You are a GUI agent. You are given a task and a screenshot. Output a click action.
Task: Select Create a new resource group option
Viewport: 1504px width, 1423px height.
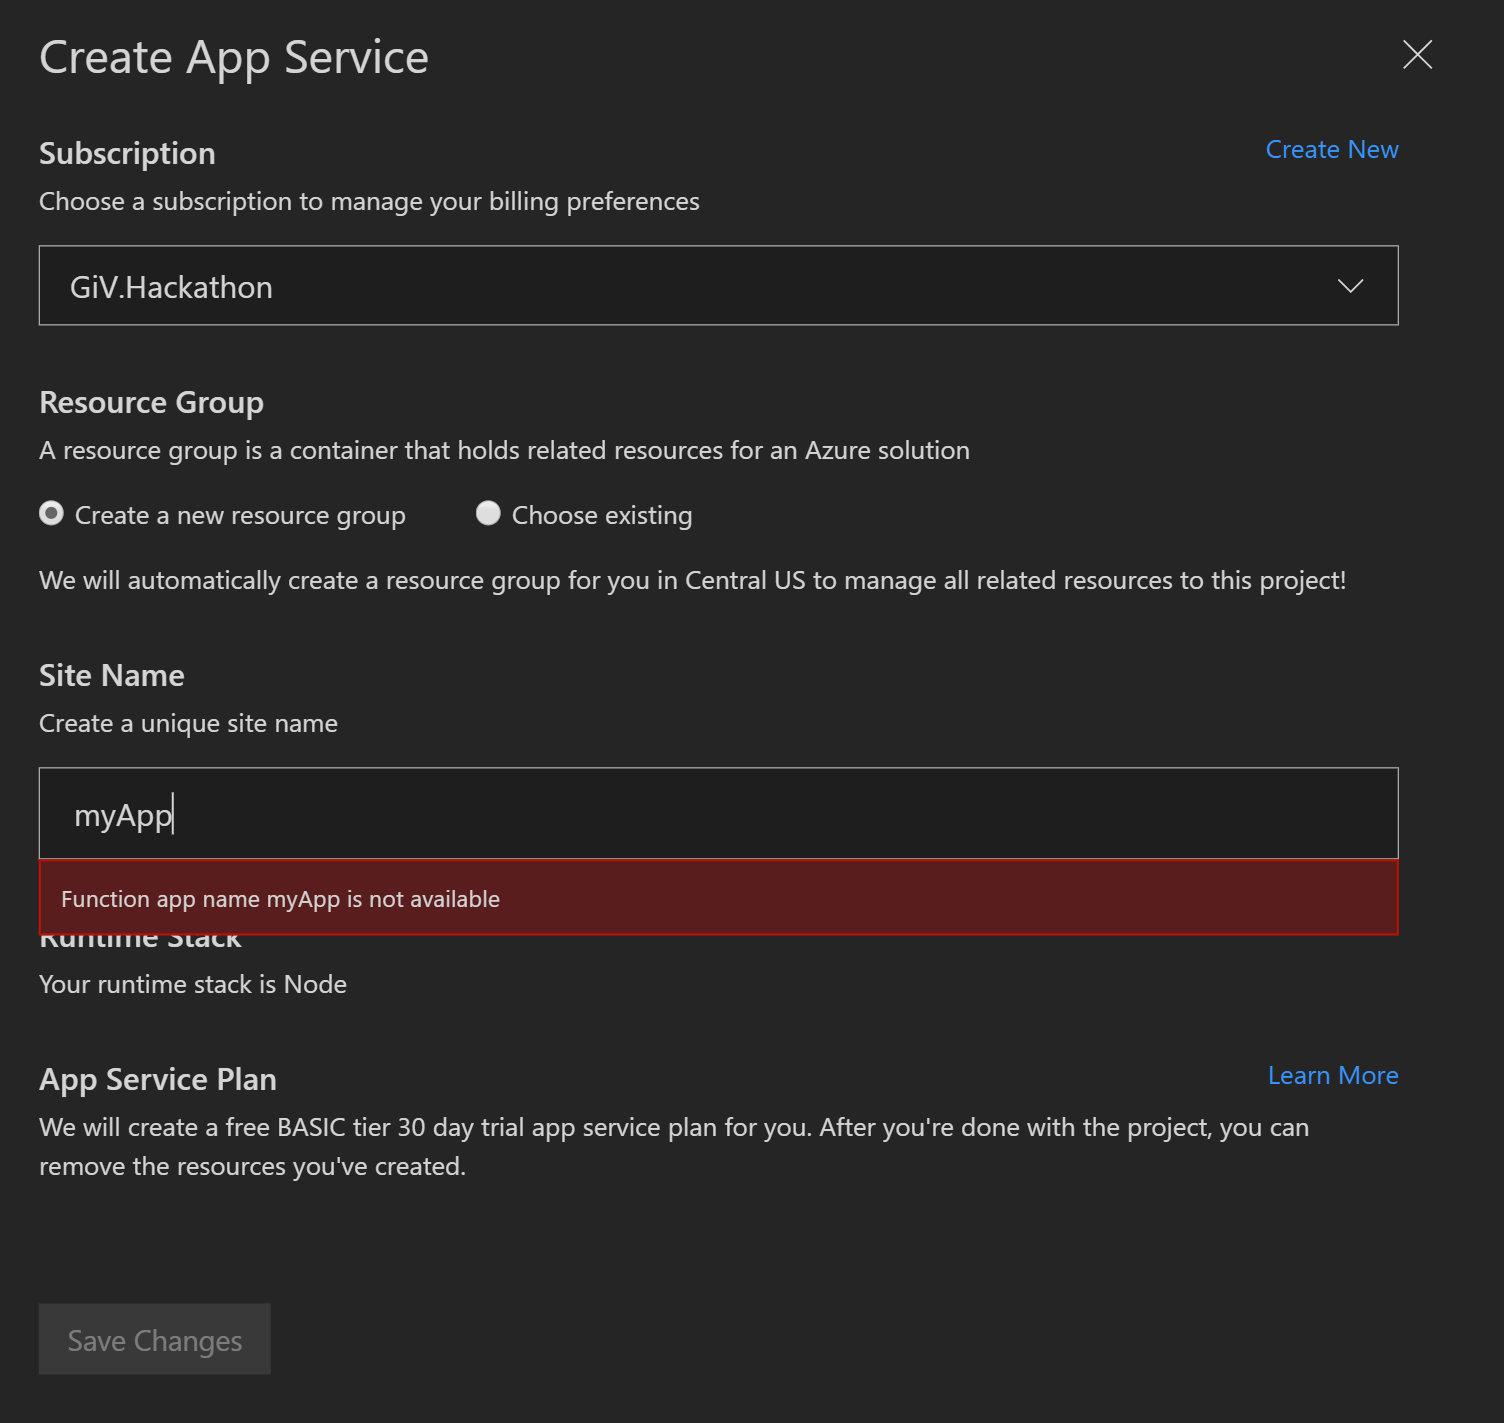coord(51,513)
